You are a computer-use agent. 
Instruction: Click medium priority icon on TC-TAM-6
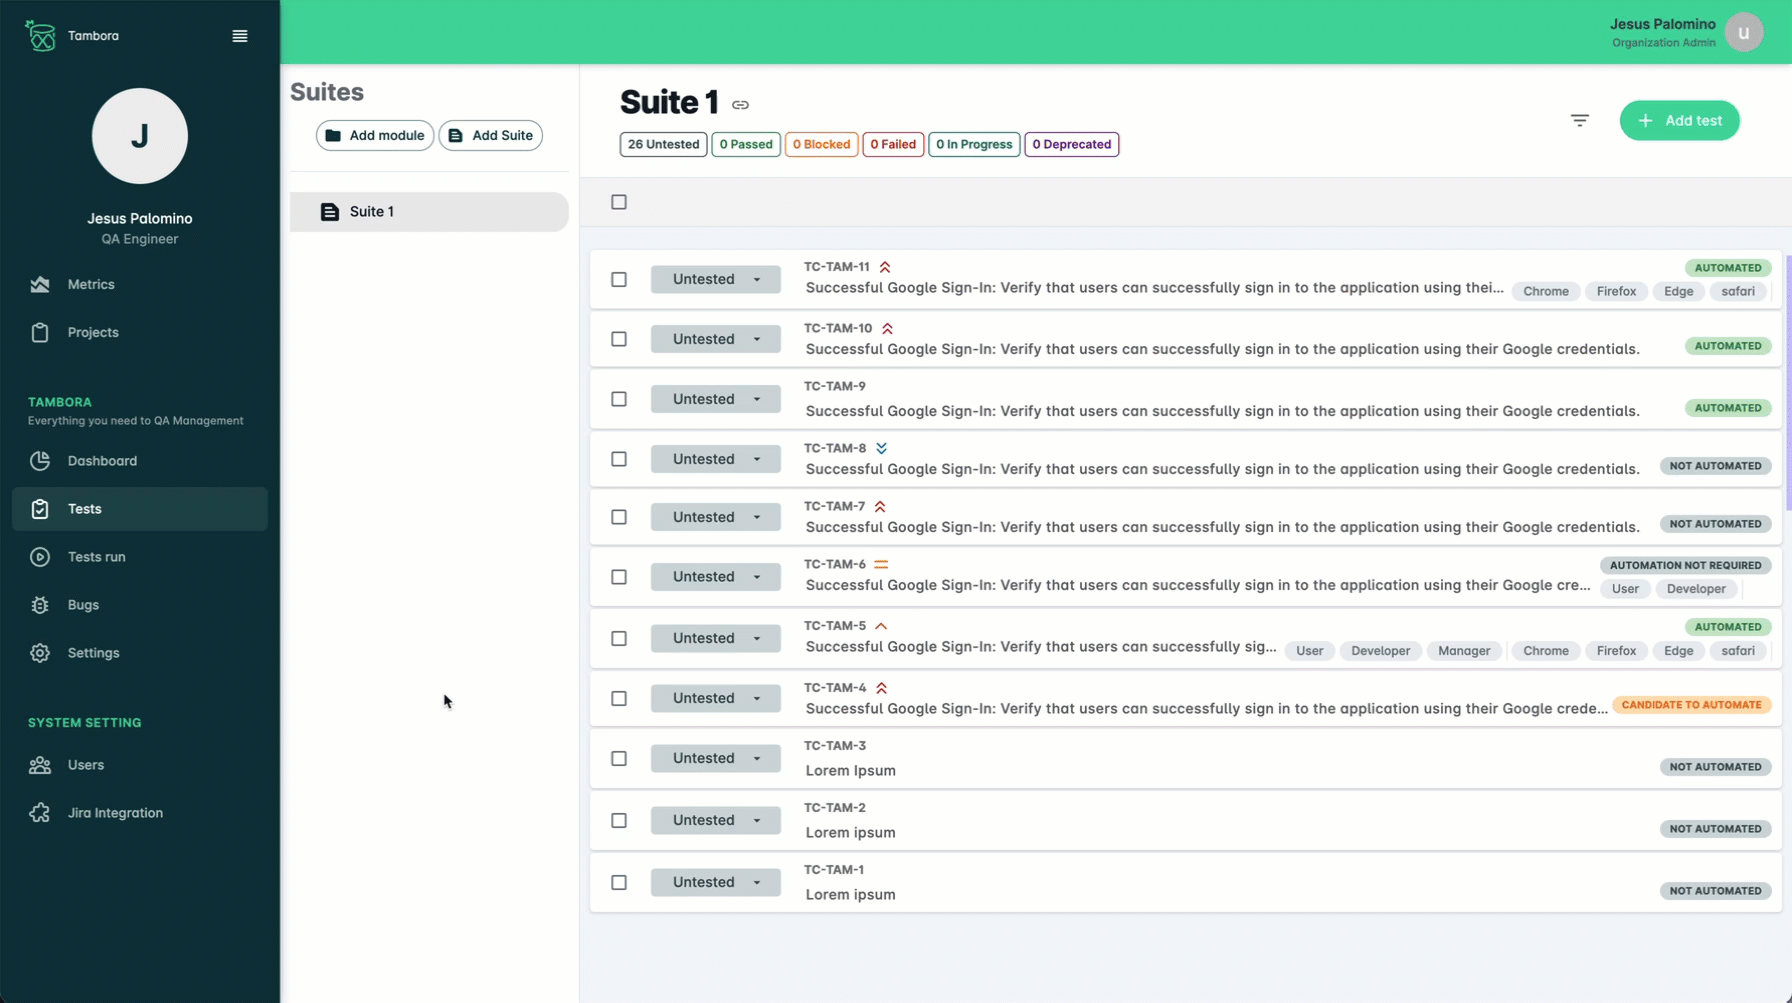coord(881,564)
